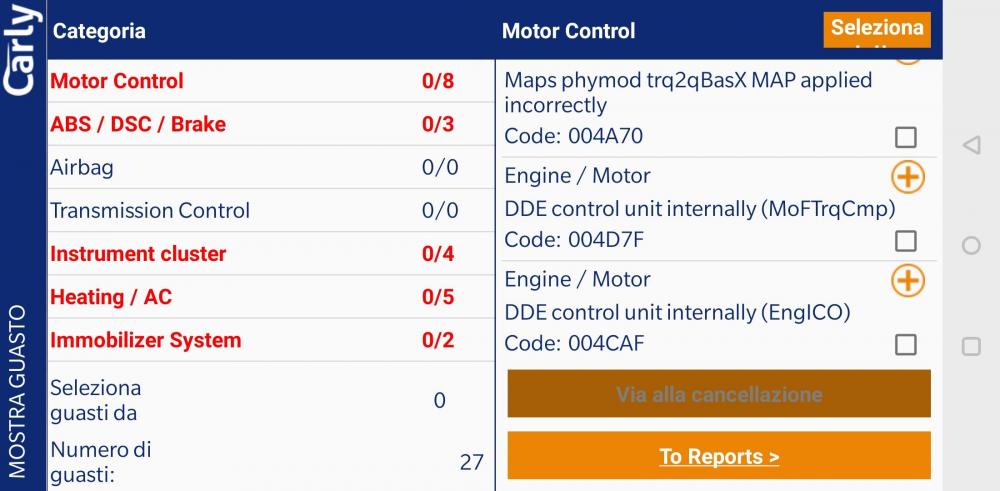
Task: Expand details for fault code 004D7F
Action: pyautogui.click(x=908, y=177)
